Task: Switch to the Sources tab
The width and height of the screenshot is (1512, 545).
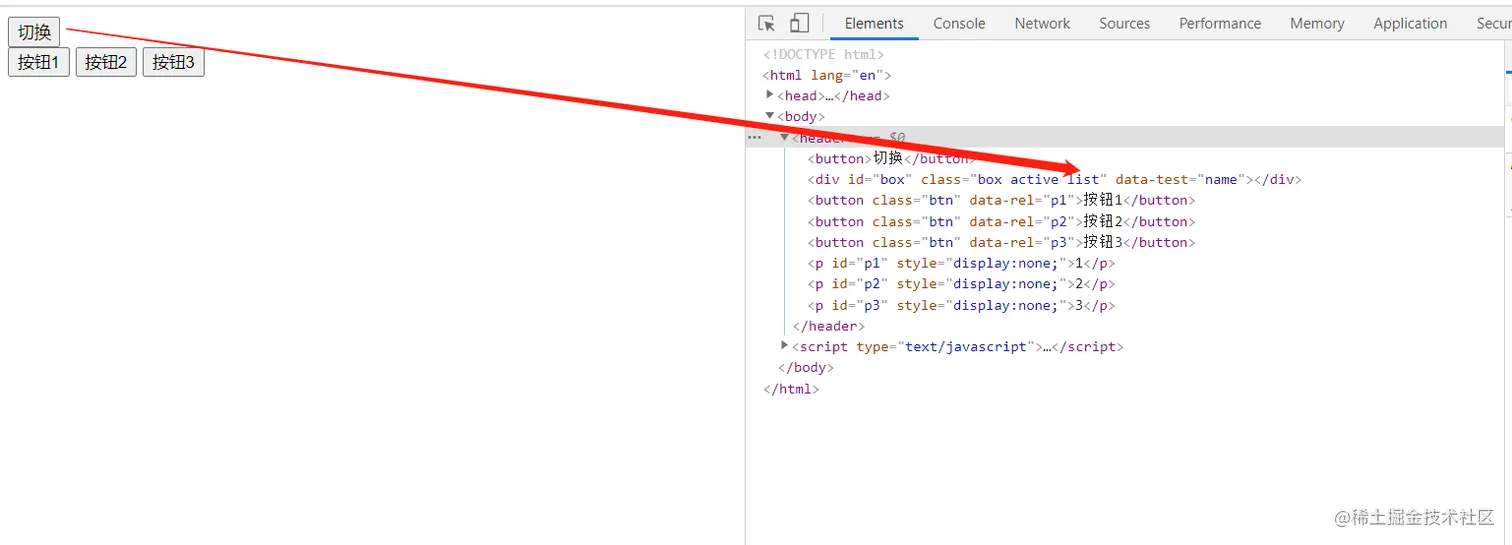Action: click(1124, 23)
